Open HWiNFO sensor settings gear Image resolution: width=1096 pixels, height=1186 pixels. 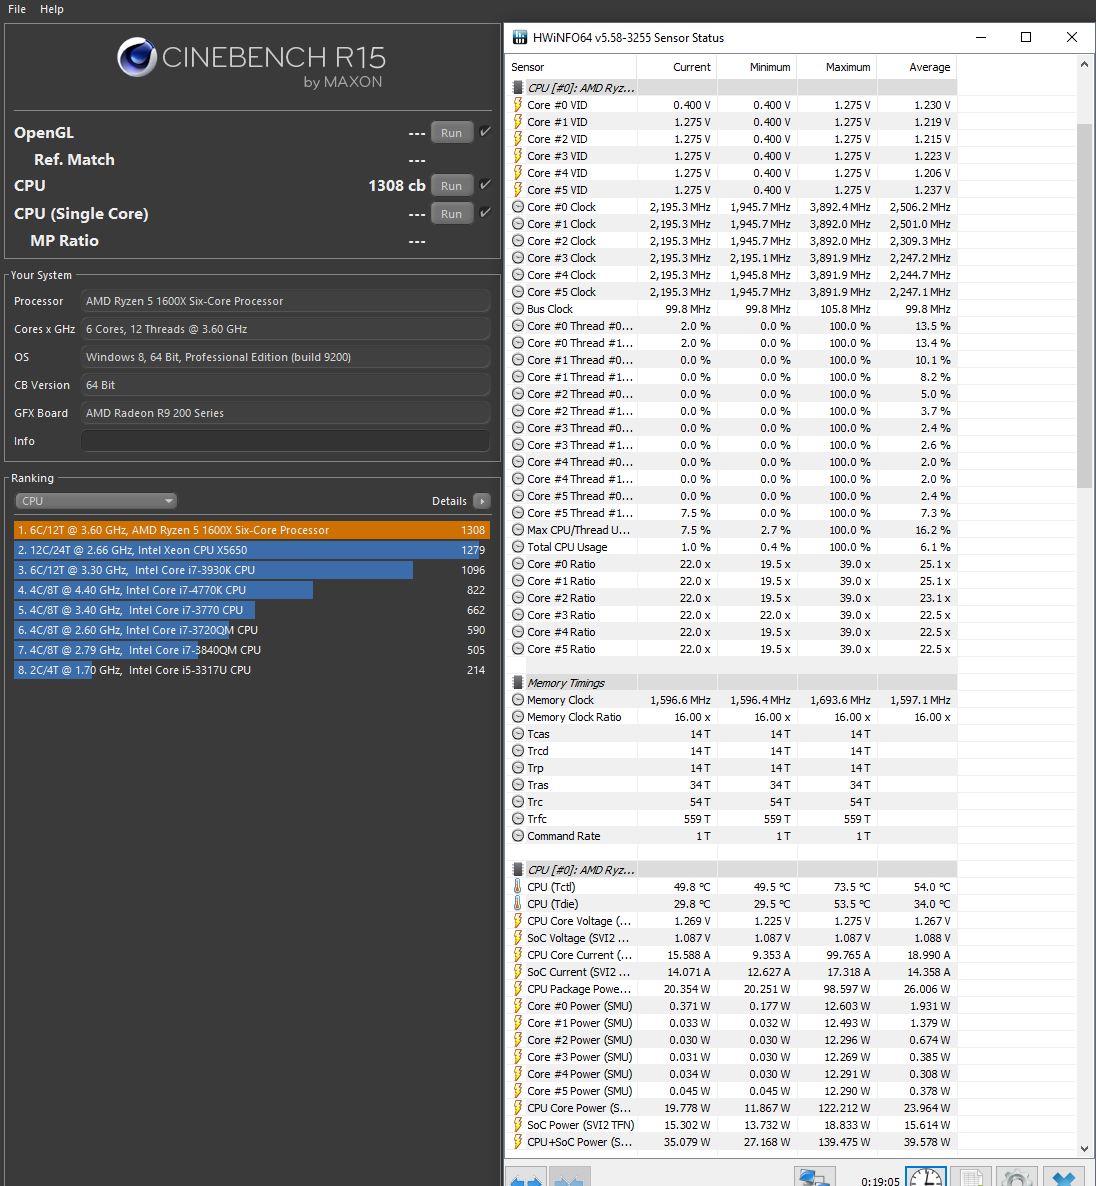click(x=1016, y=1178)
